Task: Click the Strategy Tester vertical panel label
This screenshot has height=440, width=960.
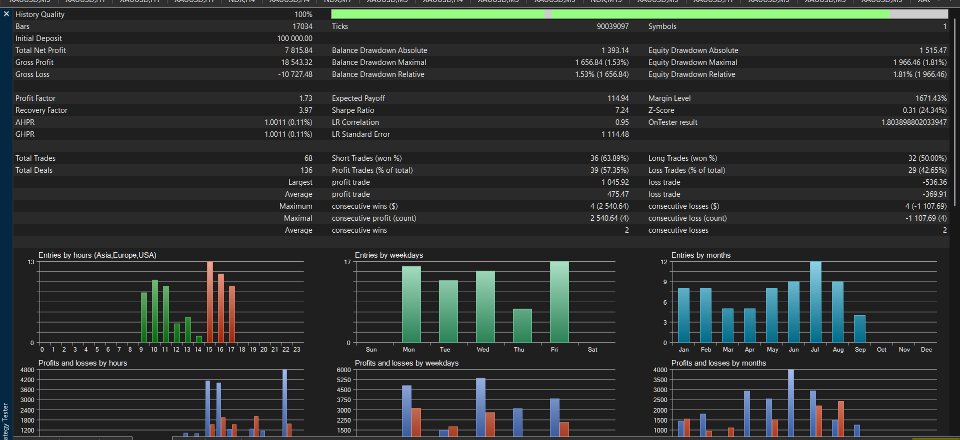Action: 6,419
